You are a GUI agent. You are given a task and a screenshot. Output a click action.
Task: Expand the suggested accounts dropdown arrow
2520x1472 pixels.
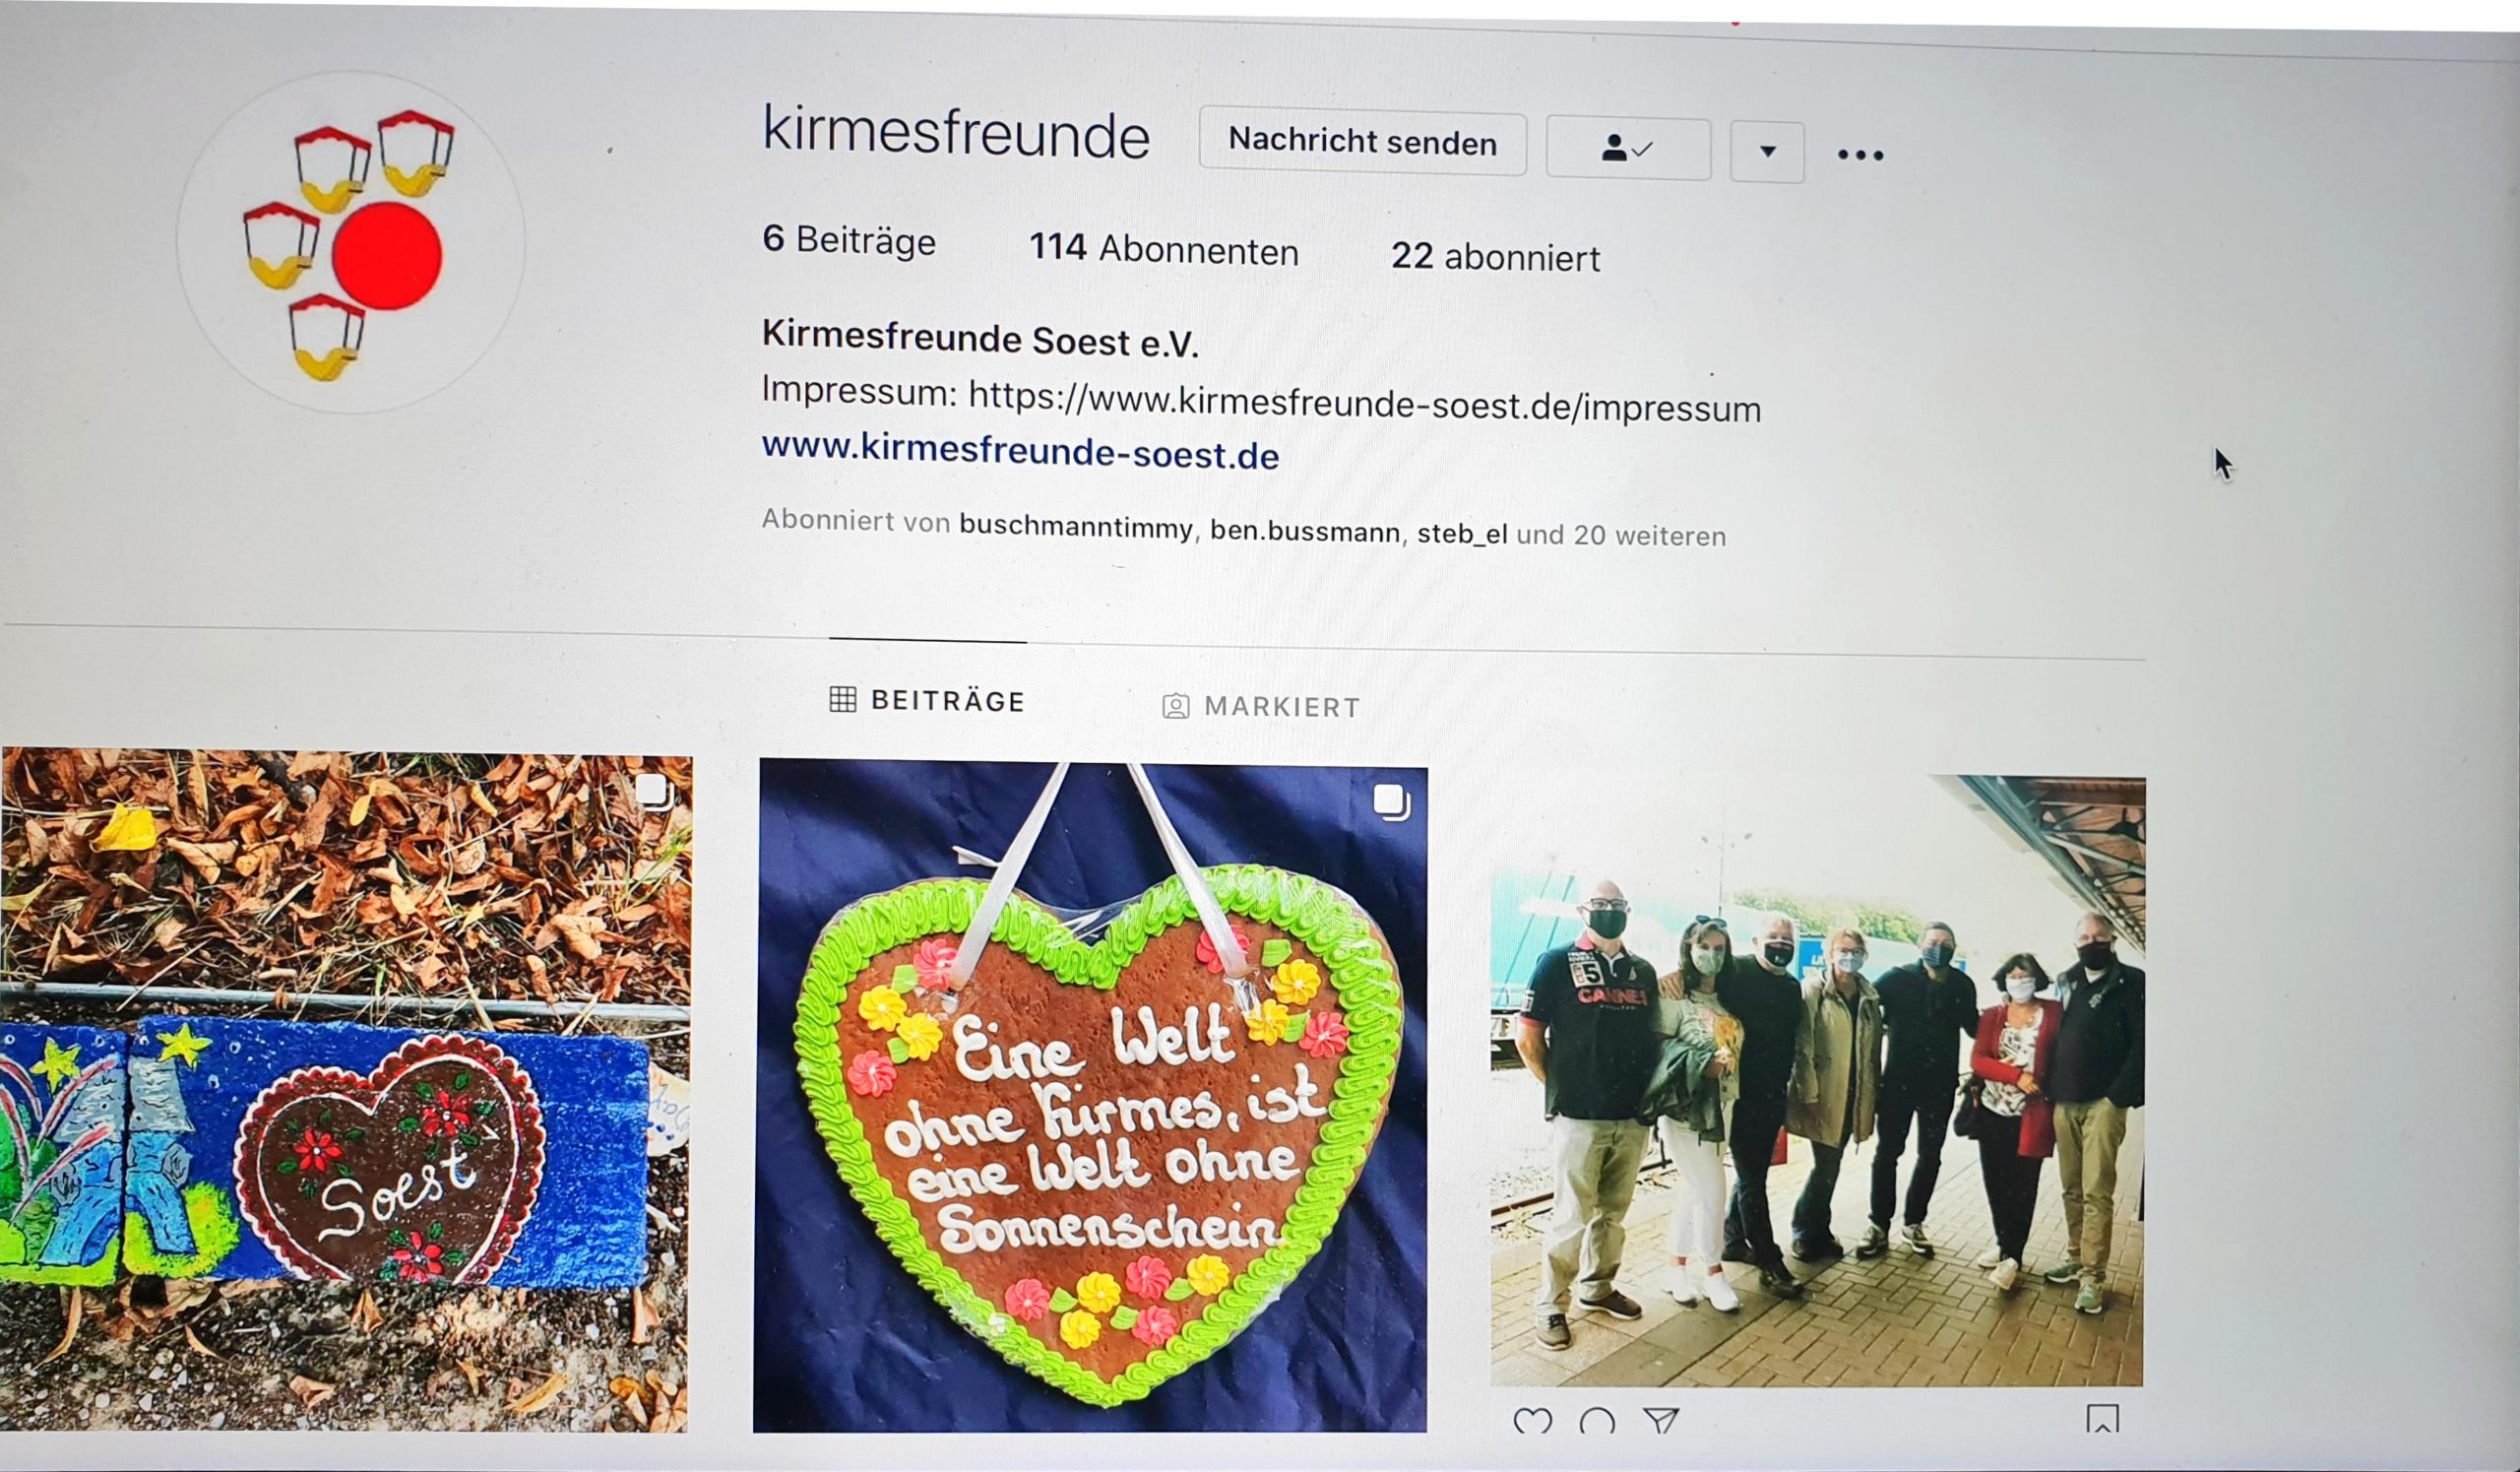click(1767, 152)
